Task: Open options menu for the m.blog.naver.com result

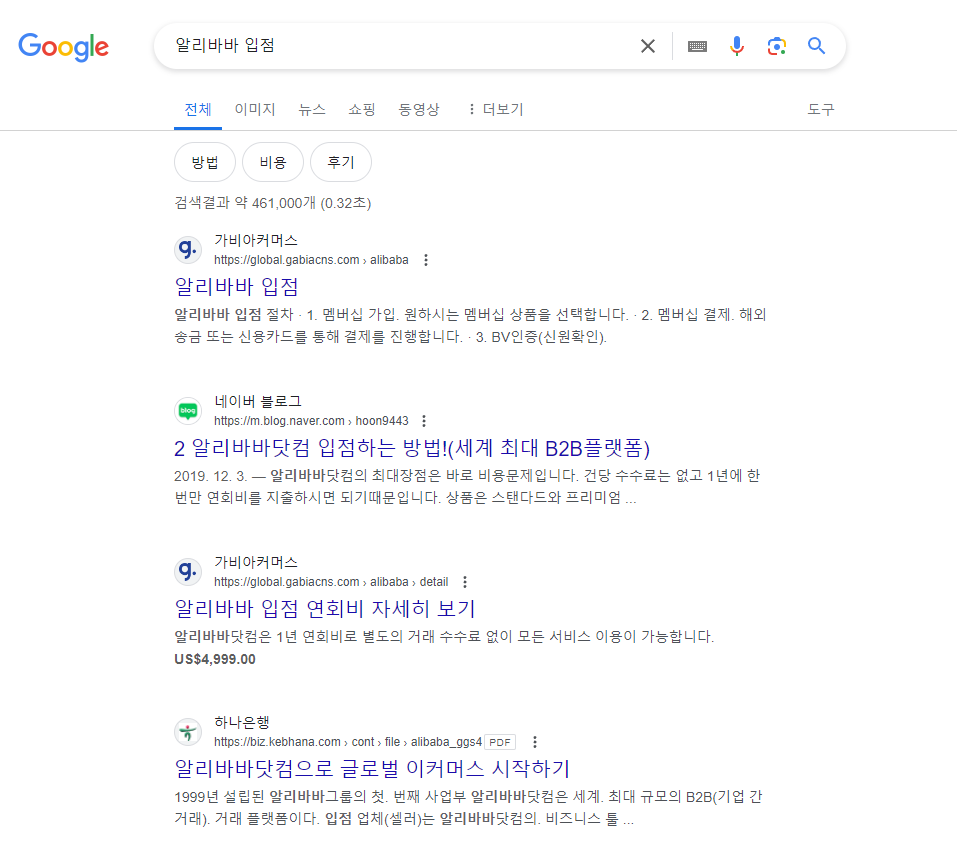Action: [x=424, y=421]
